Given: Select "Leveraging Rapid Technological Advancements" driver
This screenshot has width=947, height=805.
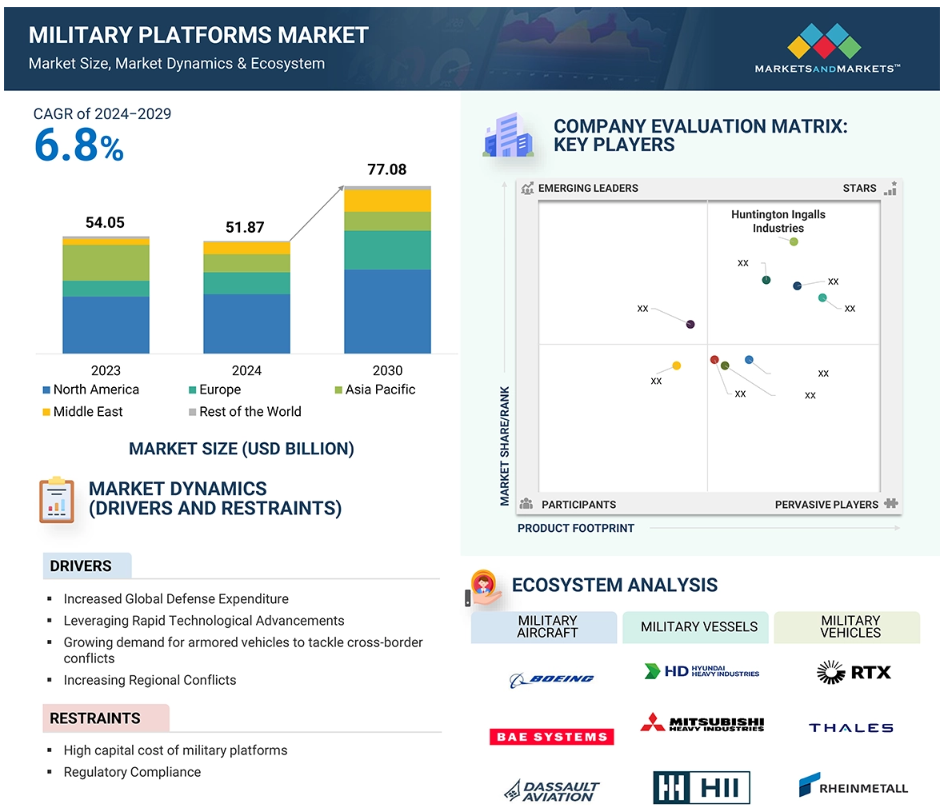Looking at the screenshot, I should [x=204, y=621].
